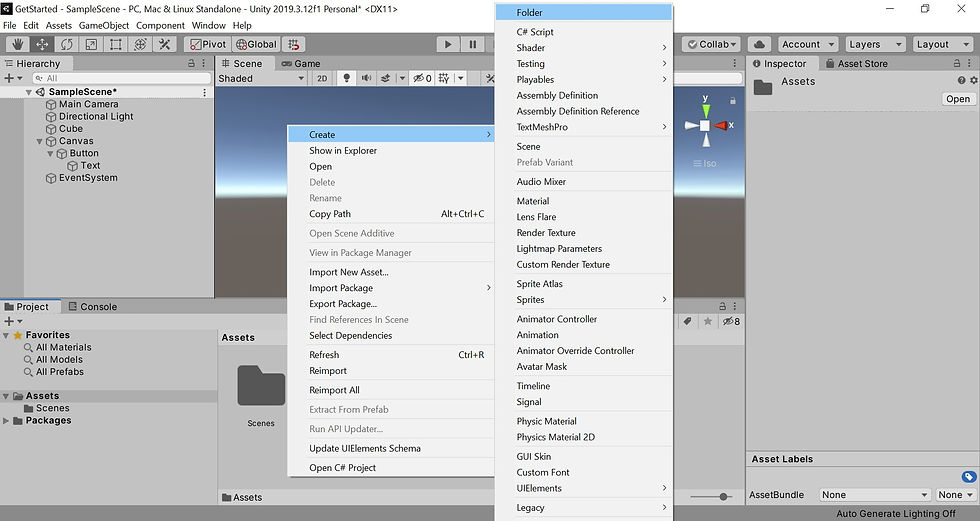Screen dimensions: 980x521
Task: Open the Shaded draw mode dropdown
Action: (261, 78)
